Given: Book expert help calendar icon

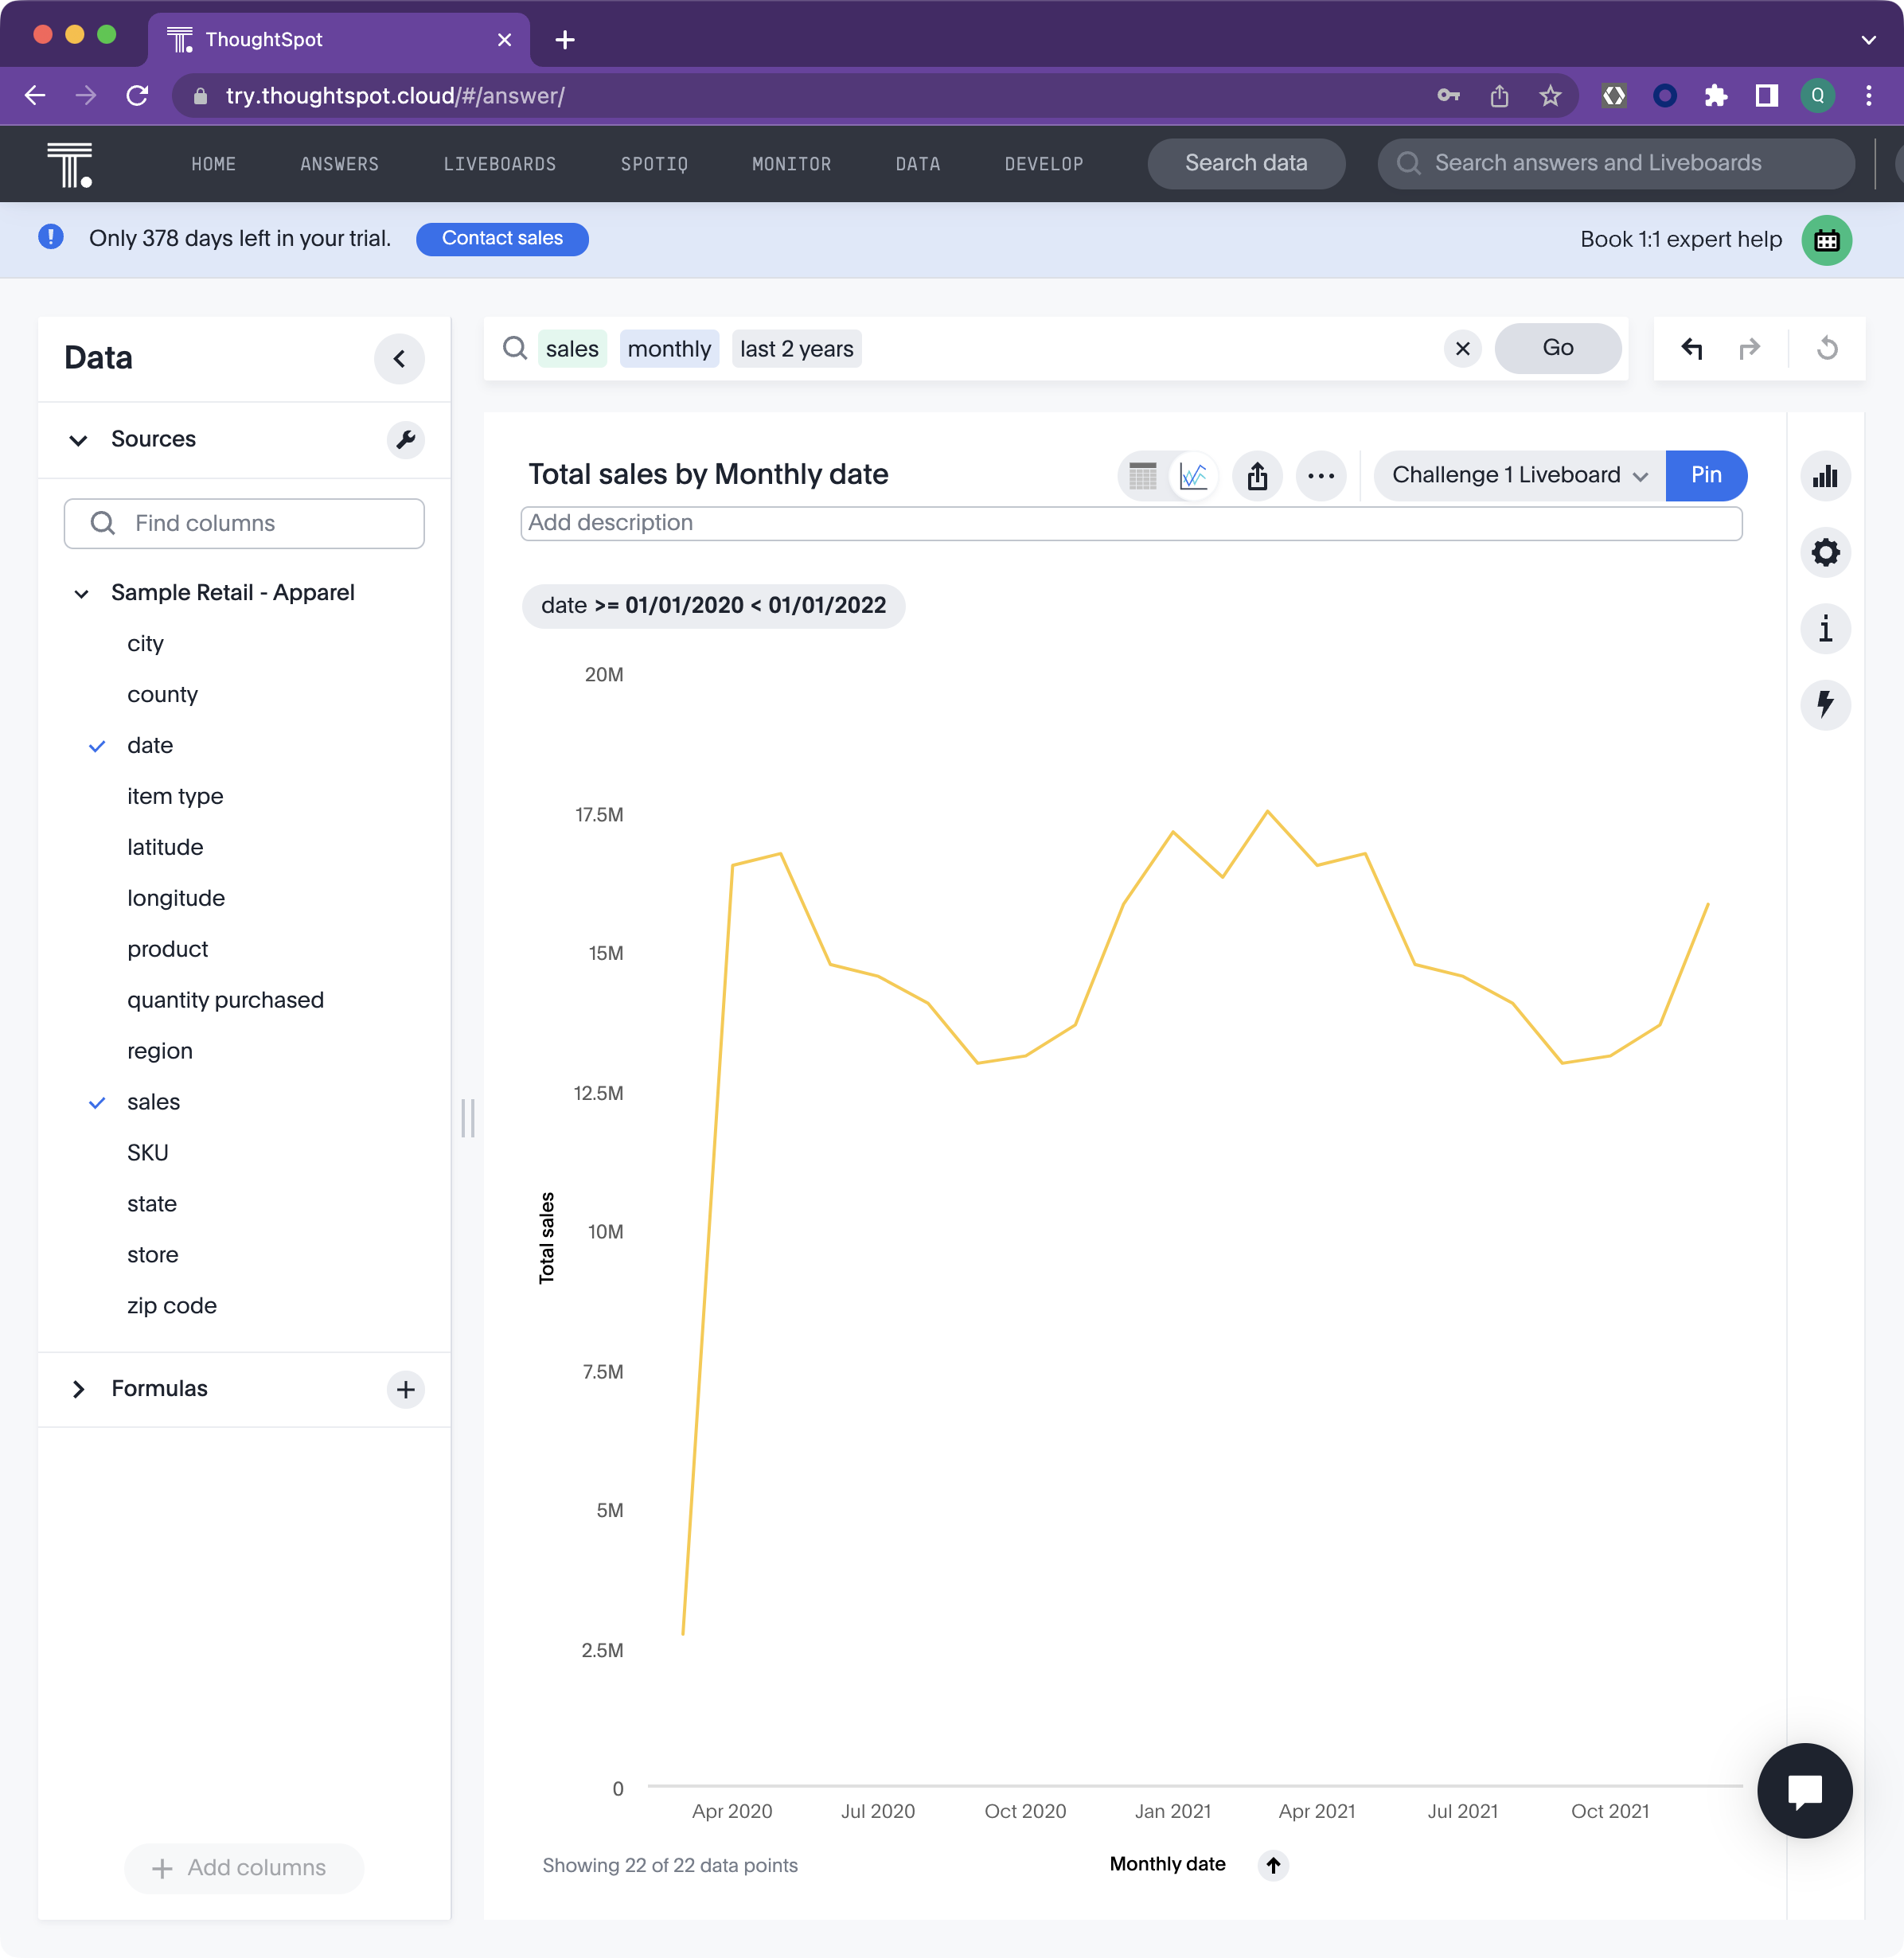Looking at the screenshot, I should [x=1826, y=240].
